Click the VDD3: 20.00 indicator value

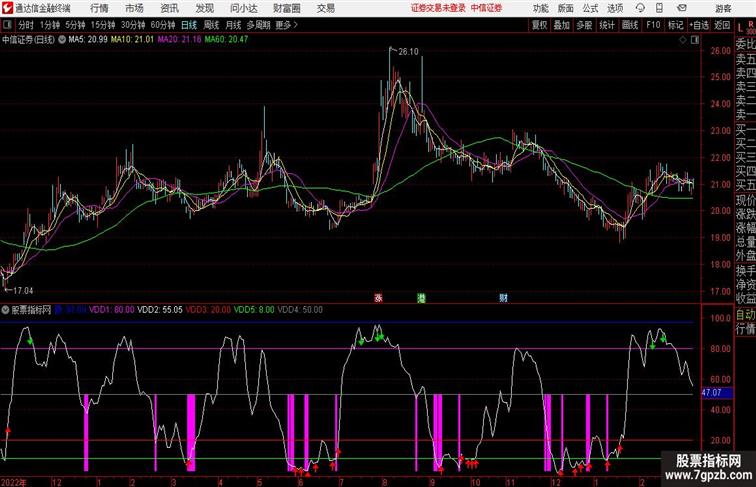pyautogui.click(x=208, y=310)
